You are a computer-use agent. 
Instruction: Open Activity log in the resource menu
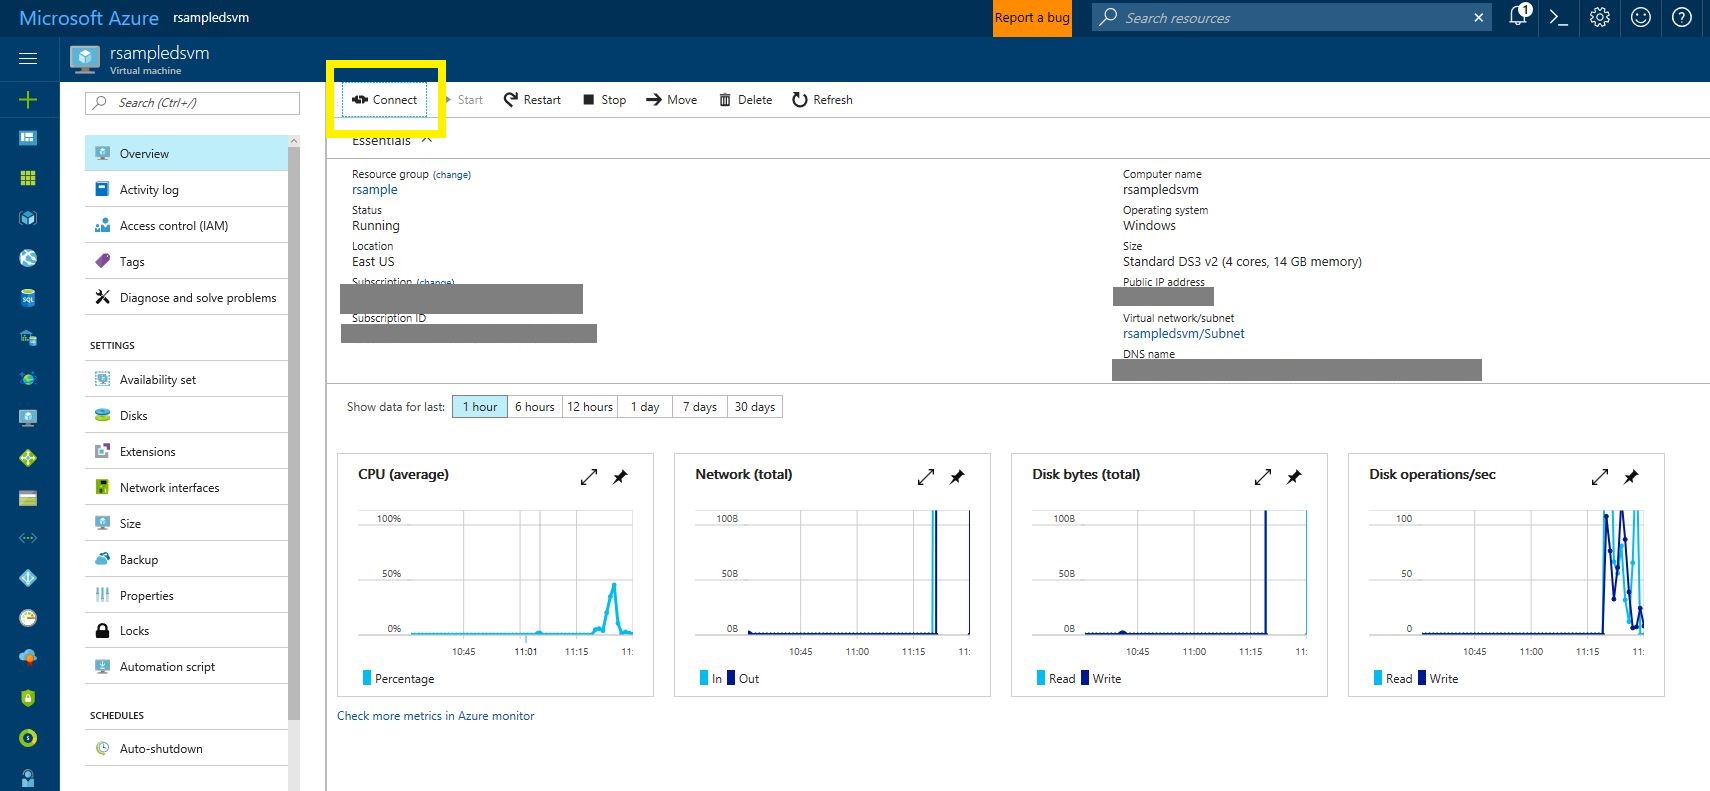tap(187, 189)
